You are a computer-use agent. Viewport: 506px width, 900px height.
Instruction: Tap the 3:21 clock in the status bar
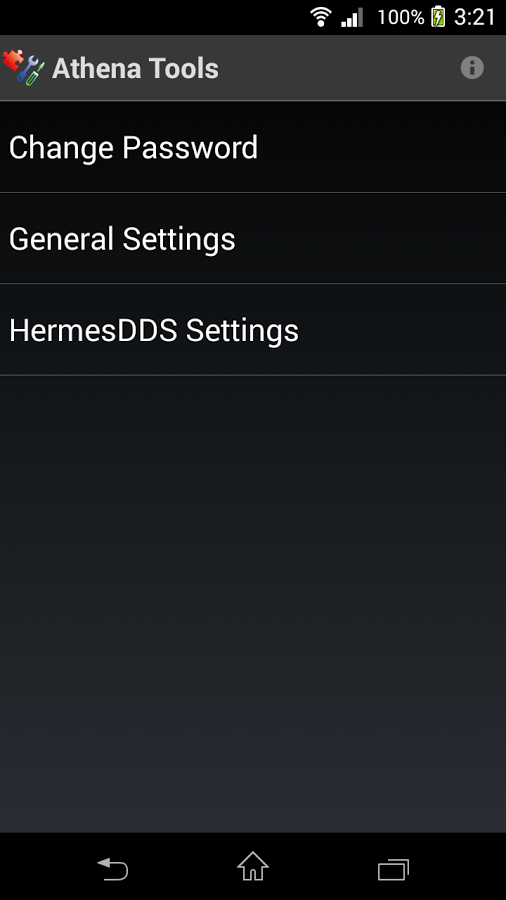(474, 17)
